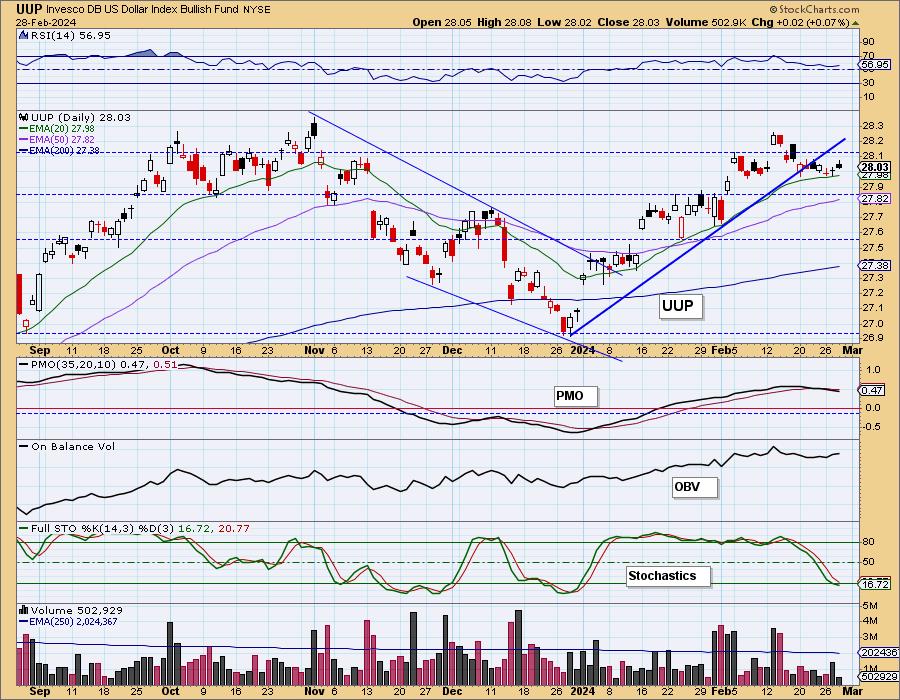Click the RSI(14) 56.95 legend label
This screenshot has width=900, height=700.
(70, 35)
